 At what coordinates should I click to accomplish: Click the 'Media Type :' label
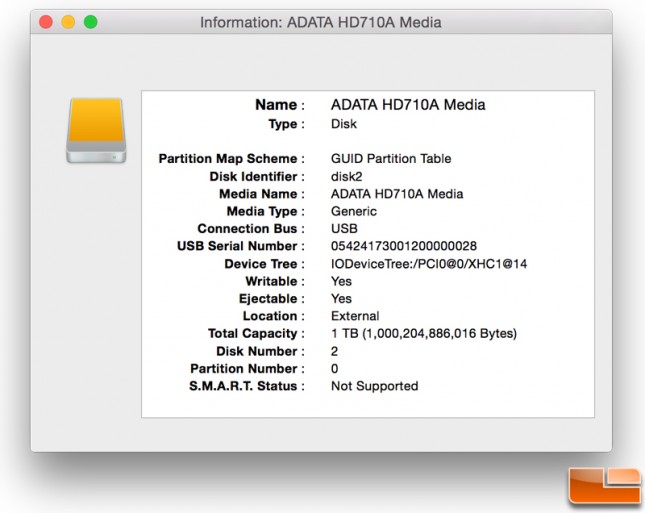tap(266, 211)
